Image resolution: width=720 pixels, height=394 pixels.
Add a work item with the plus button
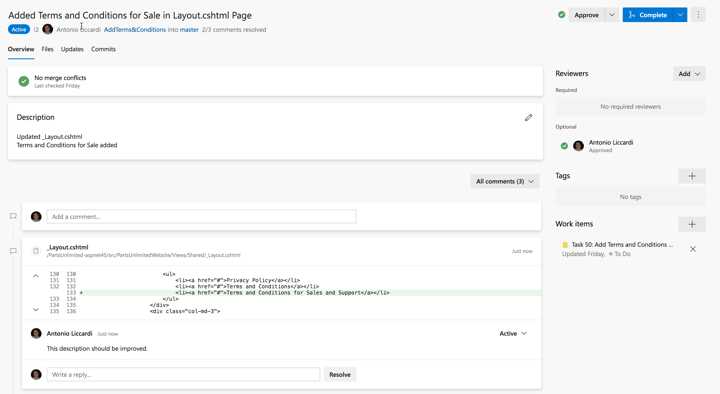point(692,224)
